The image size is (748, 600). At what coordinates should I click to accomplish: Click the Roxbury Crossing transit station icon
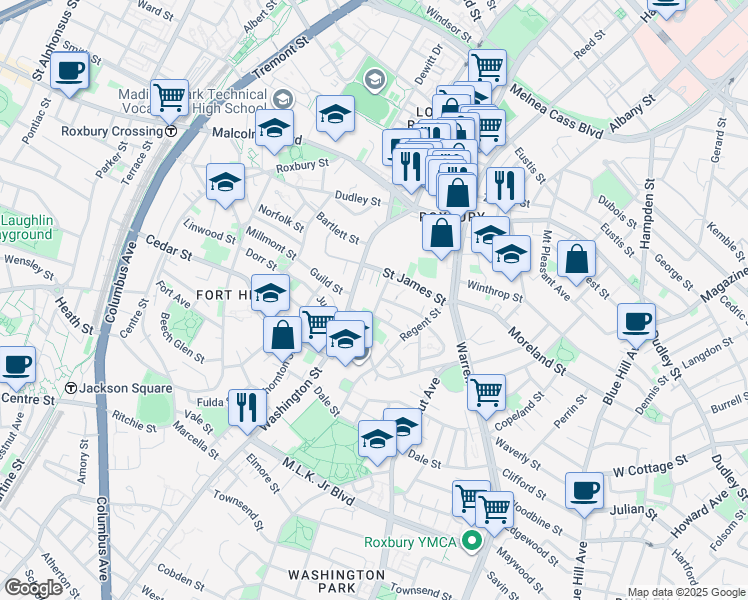point(172,131)
